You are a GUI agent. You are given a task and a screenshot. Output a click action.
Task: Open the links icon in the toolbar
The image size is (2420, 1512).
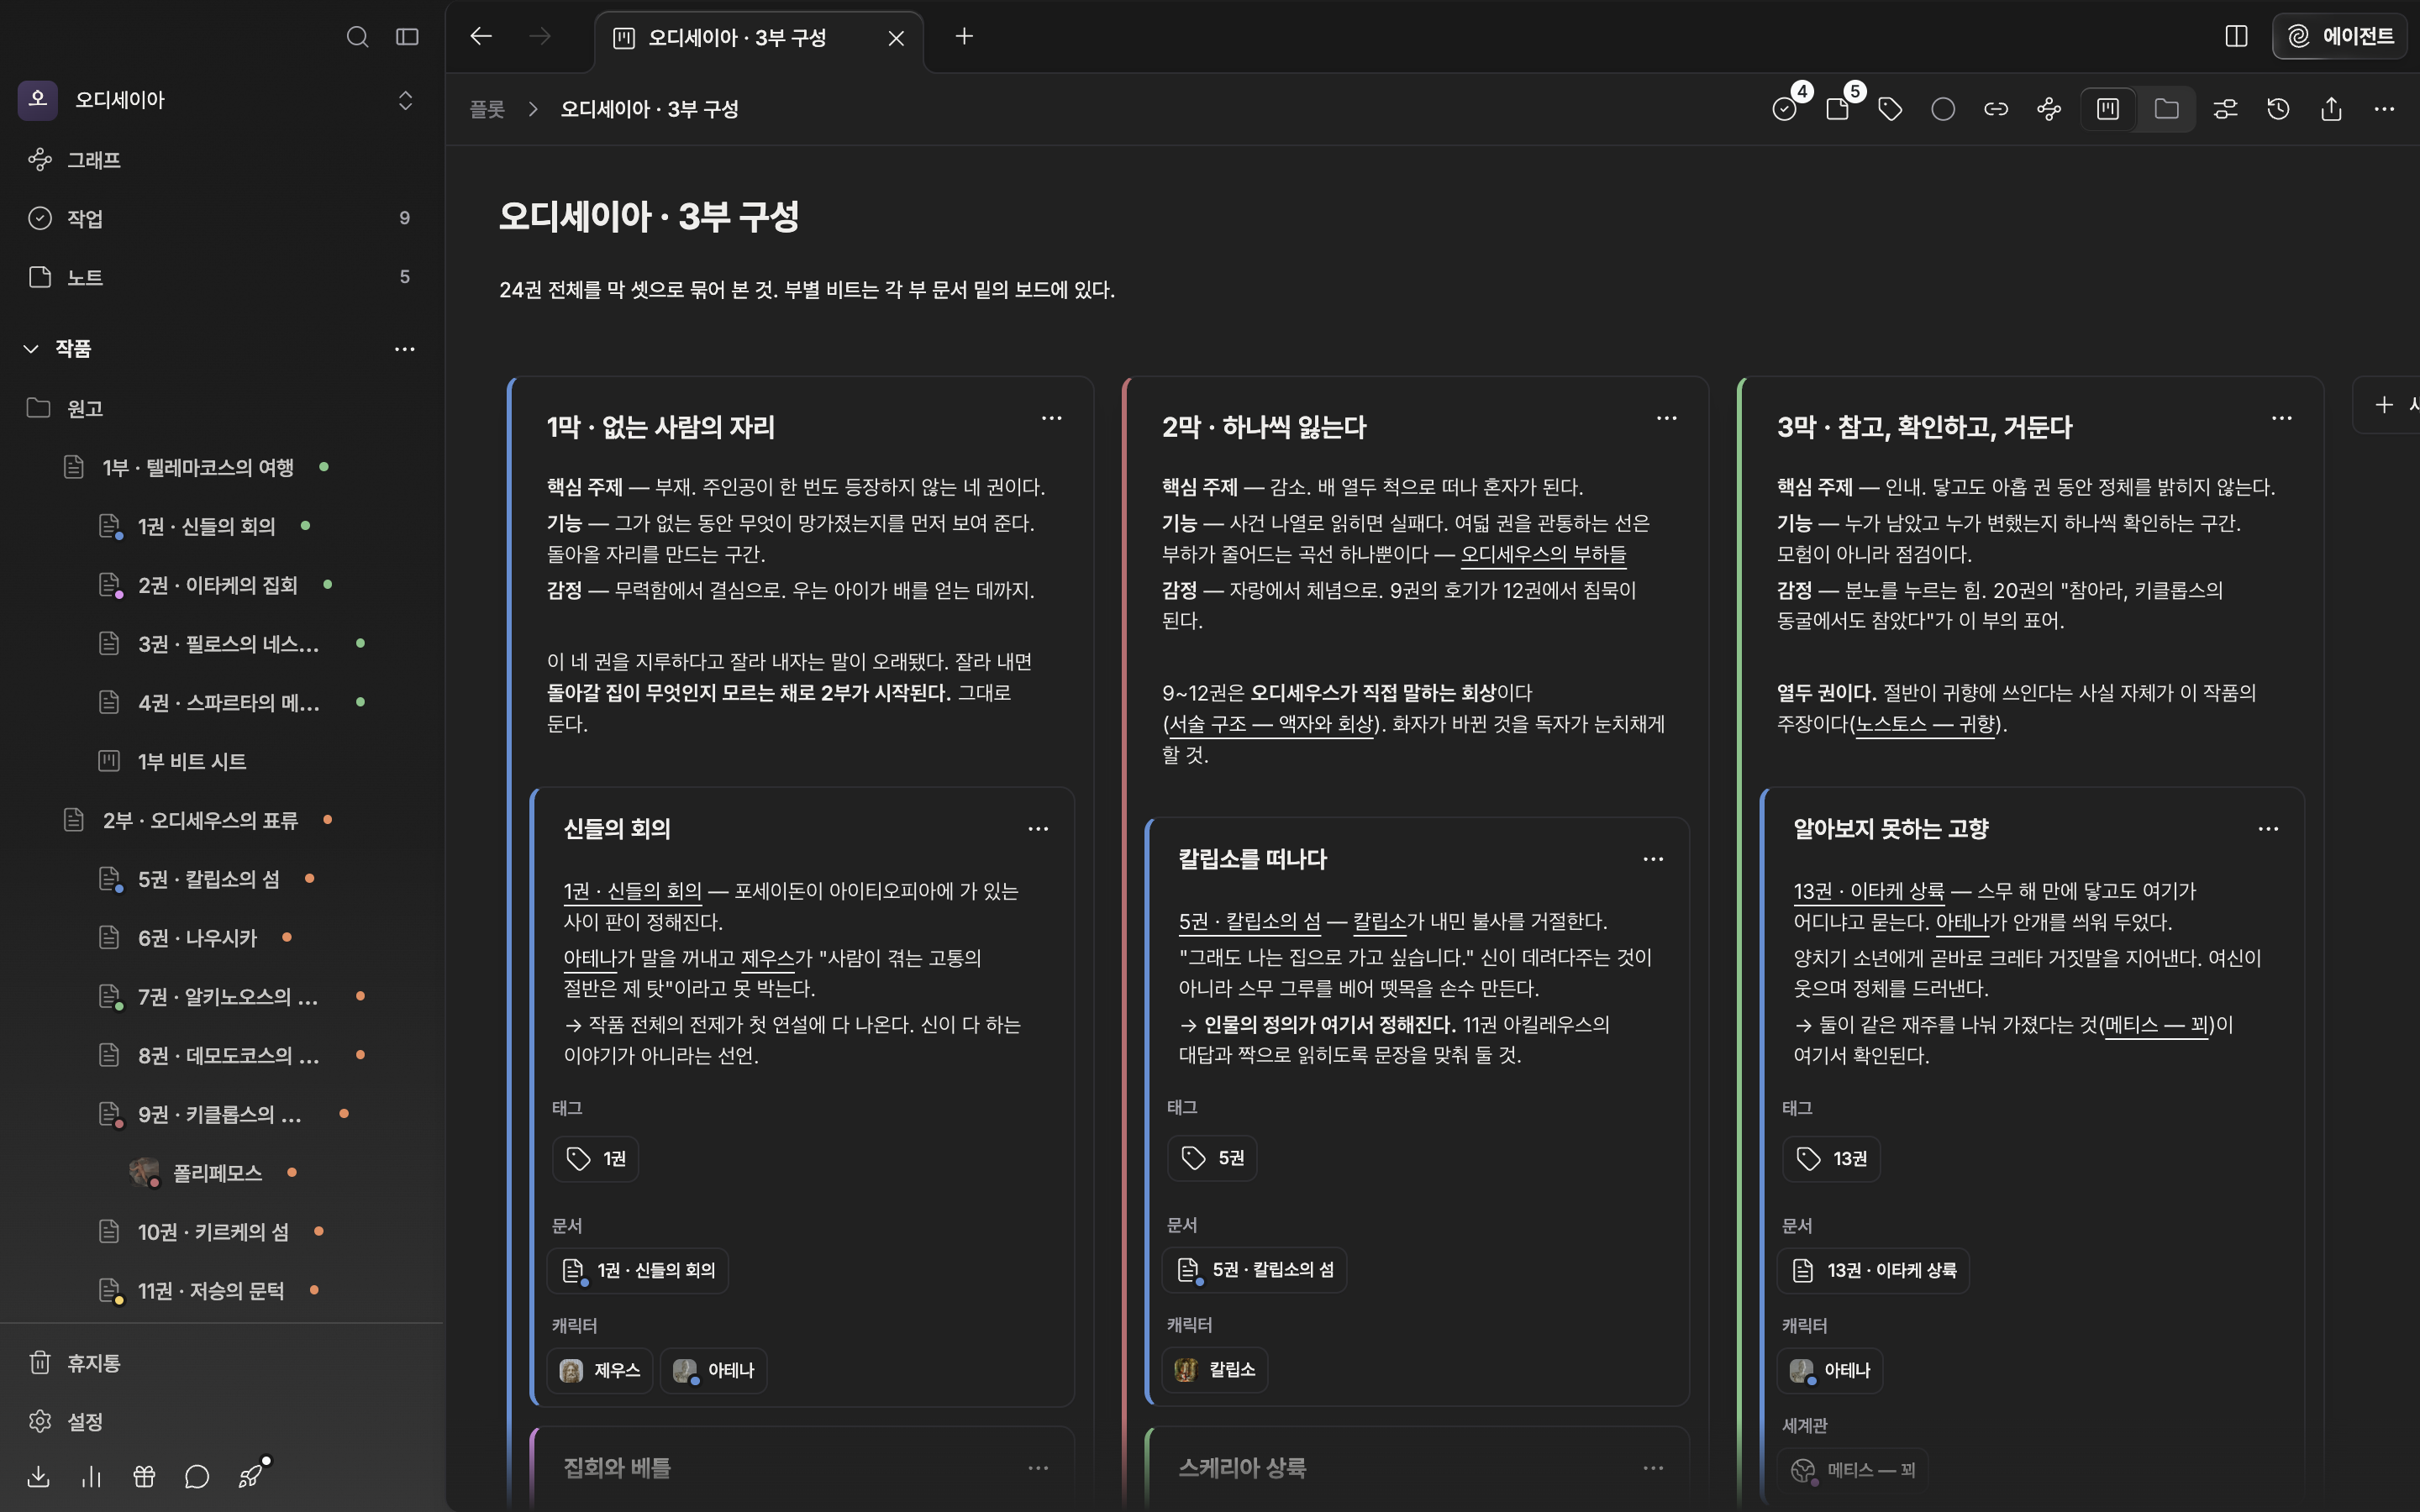[x=1996, y=108]
